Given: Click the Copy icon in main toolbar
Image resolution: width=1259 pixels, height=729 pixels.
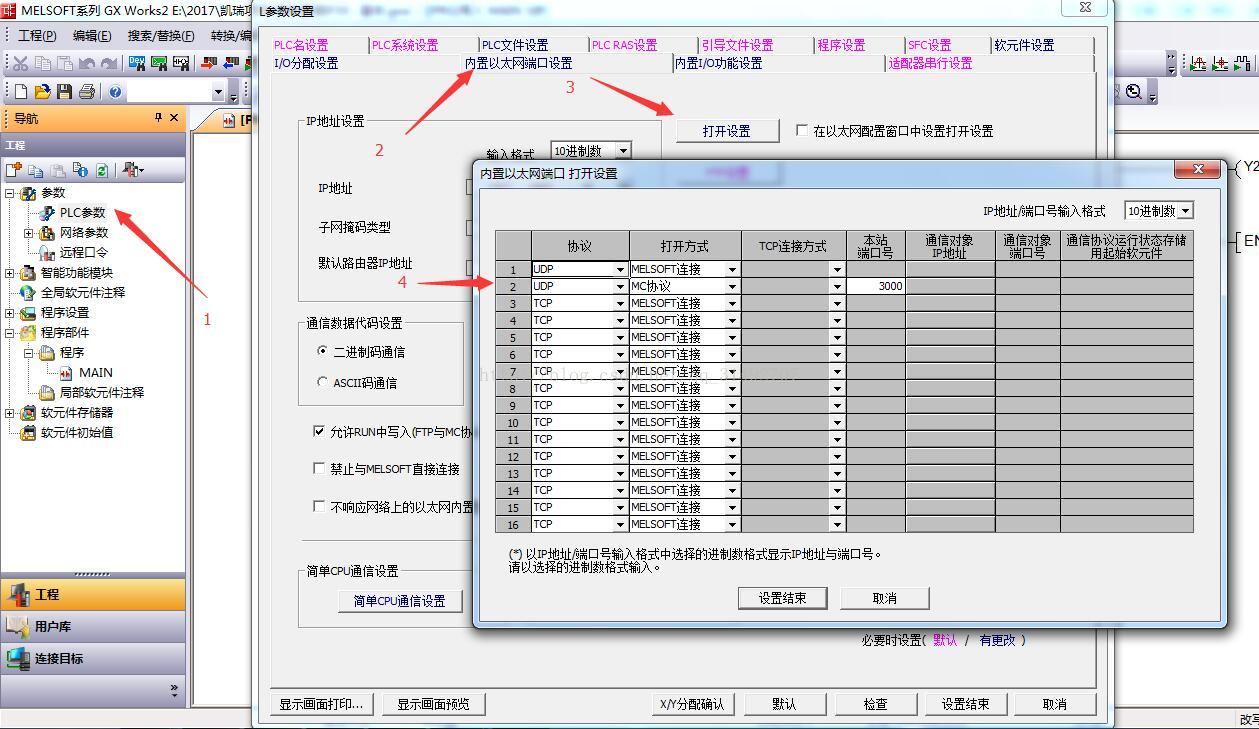Looking at the screenshot, I should tap(42, 63).
